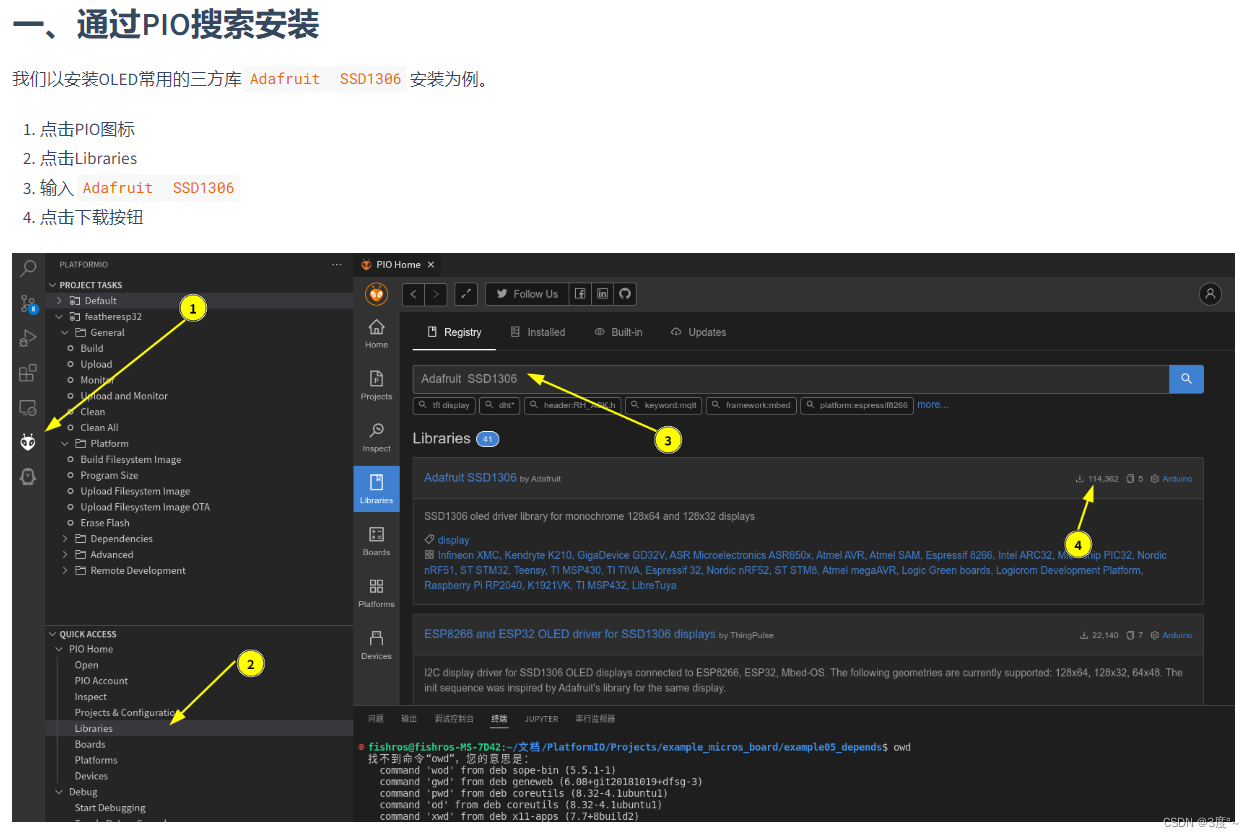
Task: Close the PIO Home tab
Action: (431, 265)
